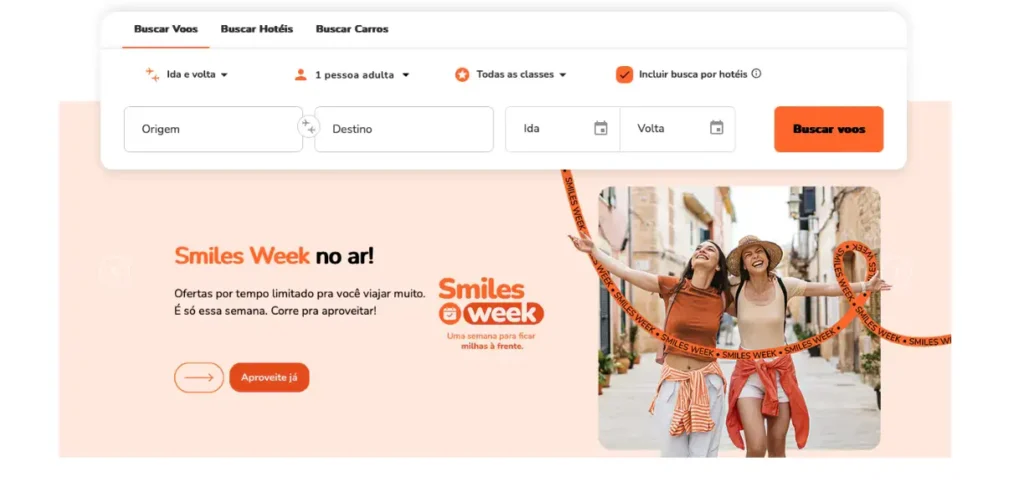Open the 1 pessoa adulta dropdown

(362, 74)
